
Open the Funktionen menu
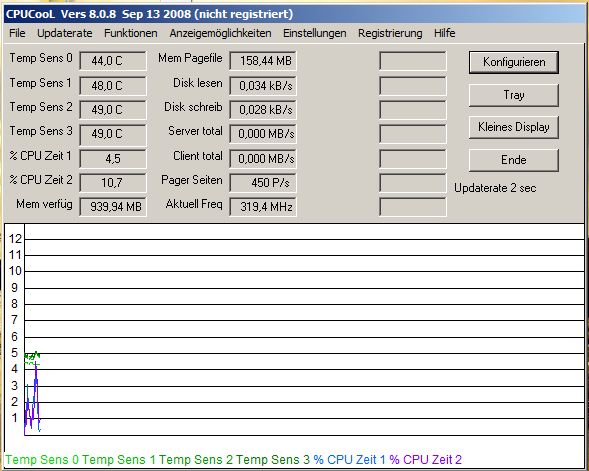[131, 33]
